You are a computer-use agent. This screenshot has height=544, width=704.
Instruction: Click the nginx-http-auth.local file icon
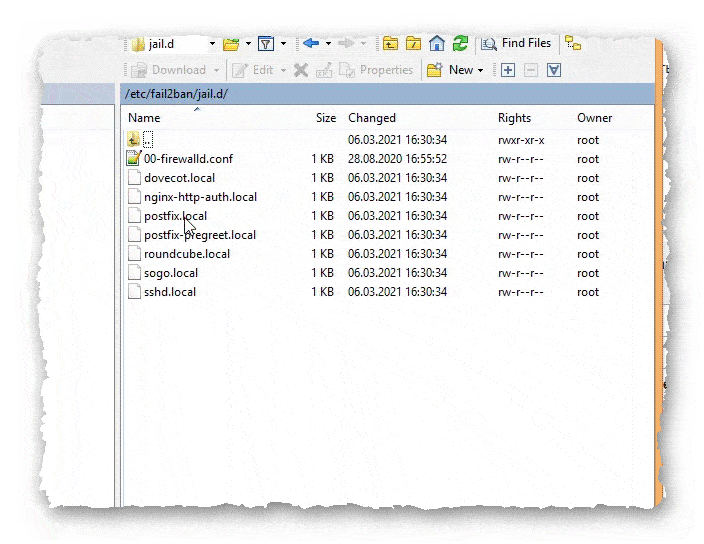click(x=134, y=197)
